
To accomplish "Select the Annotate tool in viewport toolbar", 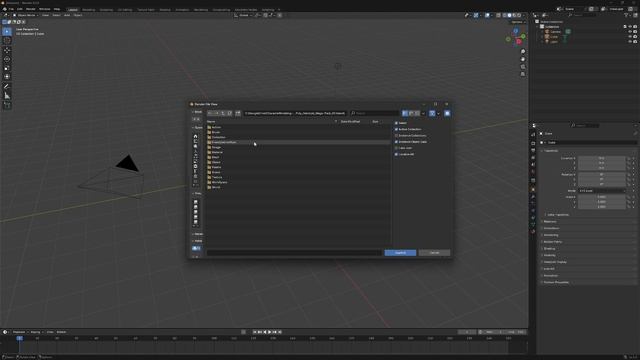I will click(7, 87).
